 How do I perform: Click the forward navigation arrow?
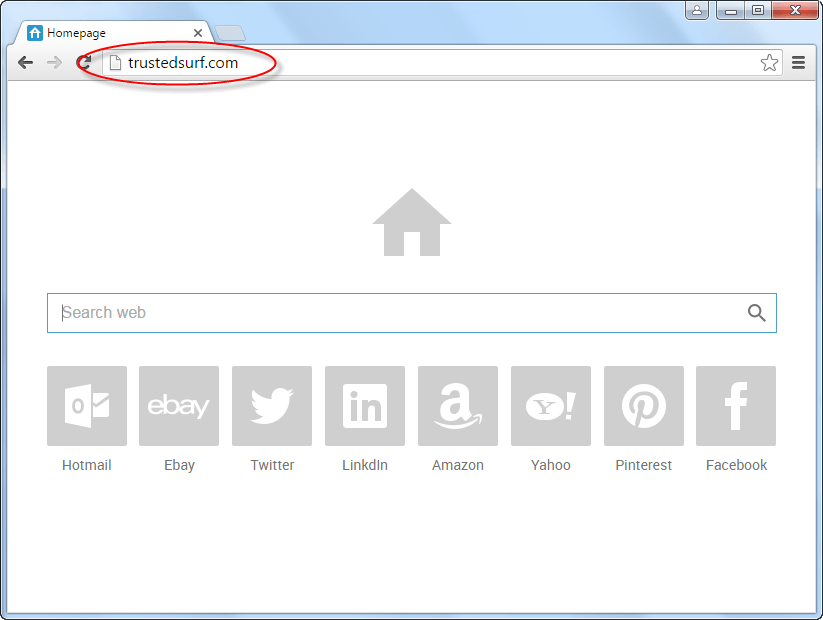[x=54, y=63]
